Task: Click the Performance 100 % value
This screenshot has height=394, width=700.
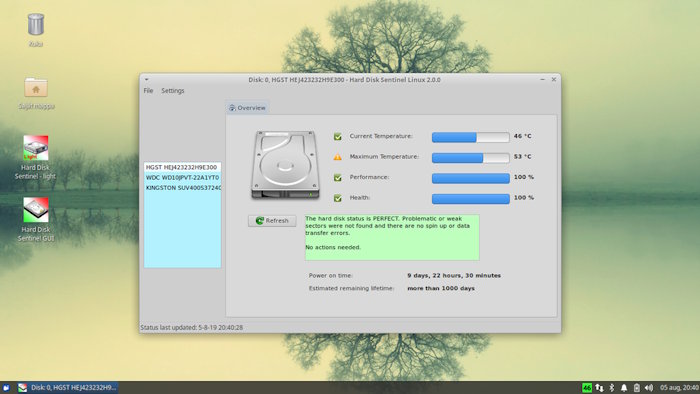Action: (524, 177)
